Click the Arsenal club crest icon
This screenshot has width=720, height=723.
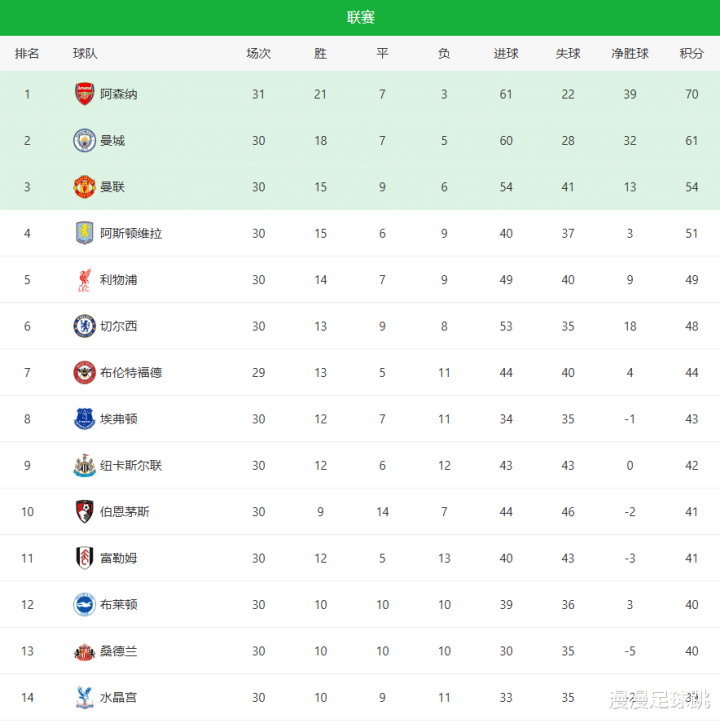click(x=84, y=95)
